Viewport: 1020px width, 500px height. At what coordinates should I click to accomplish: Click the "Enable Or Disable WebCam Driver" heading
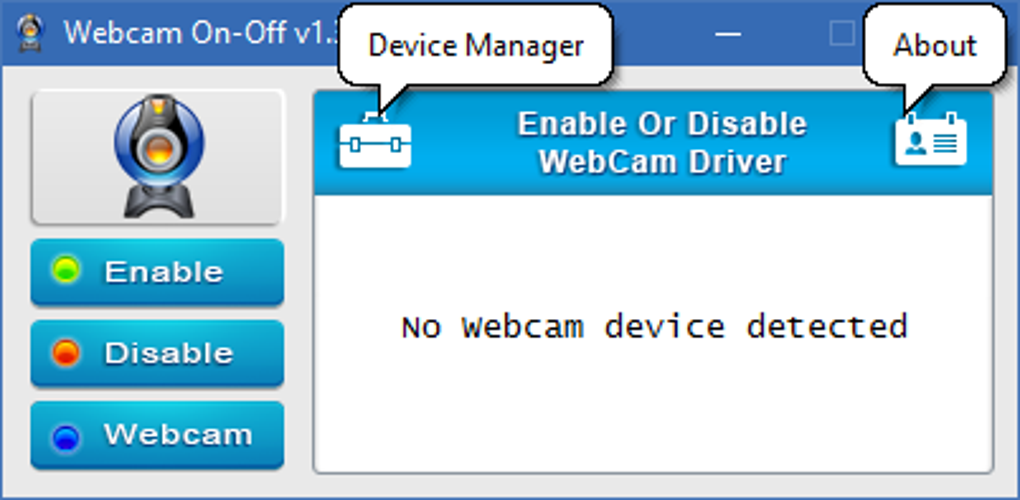click(662, 142)
